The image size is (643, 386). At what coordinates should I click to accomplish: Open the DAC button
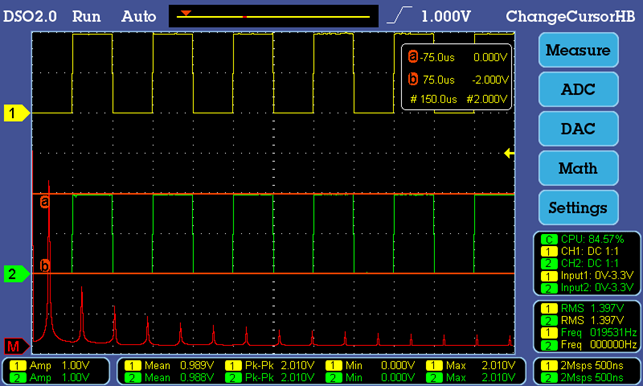point(578,129)
